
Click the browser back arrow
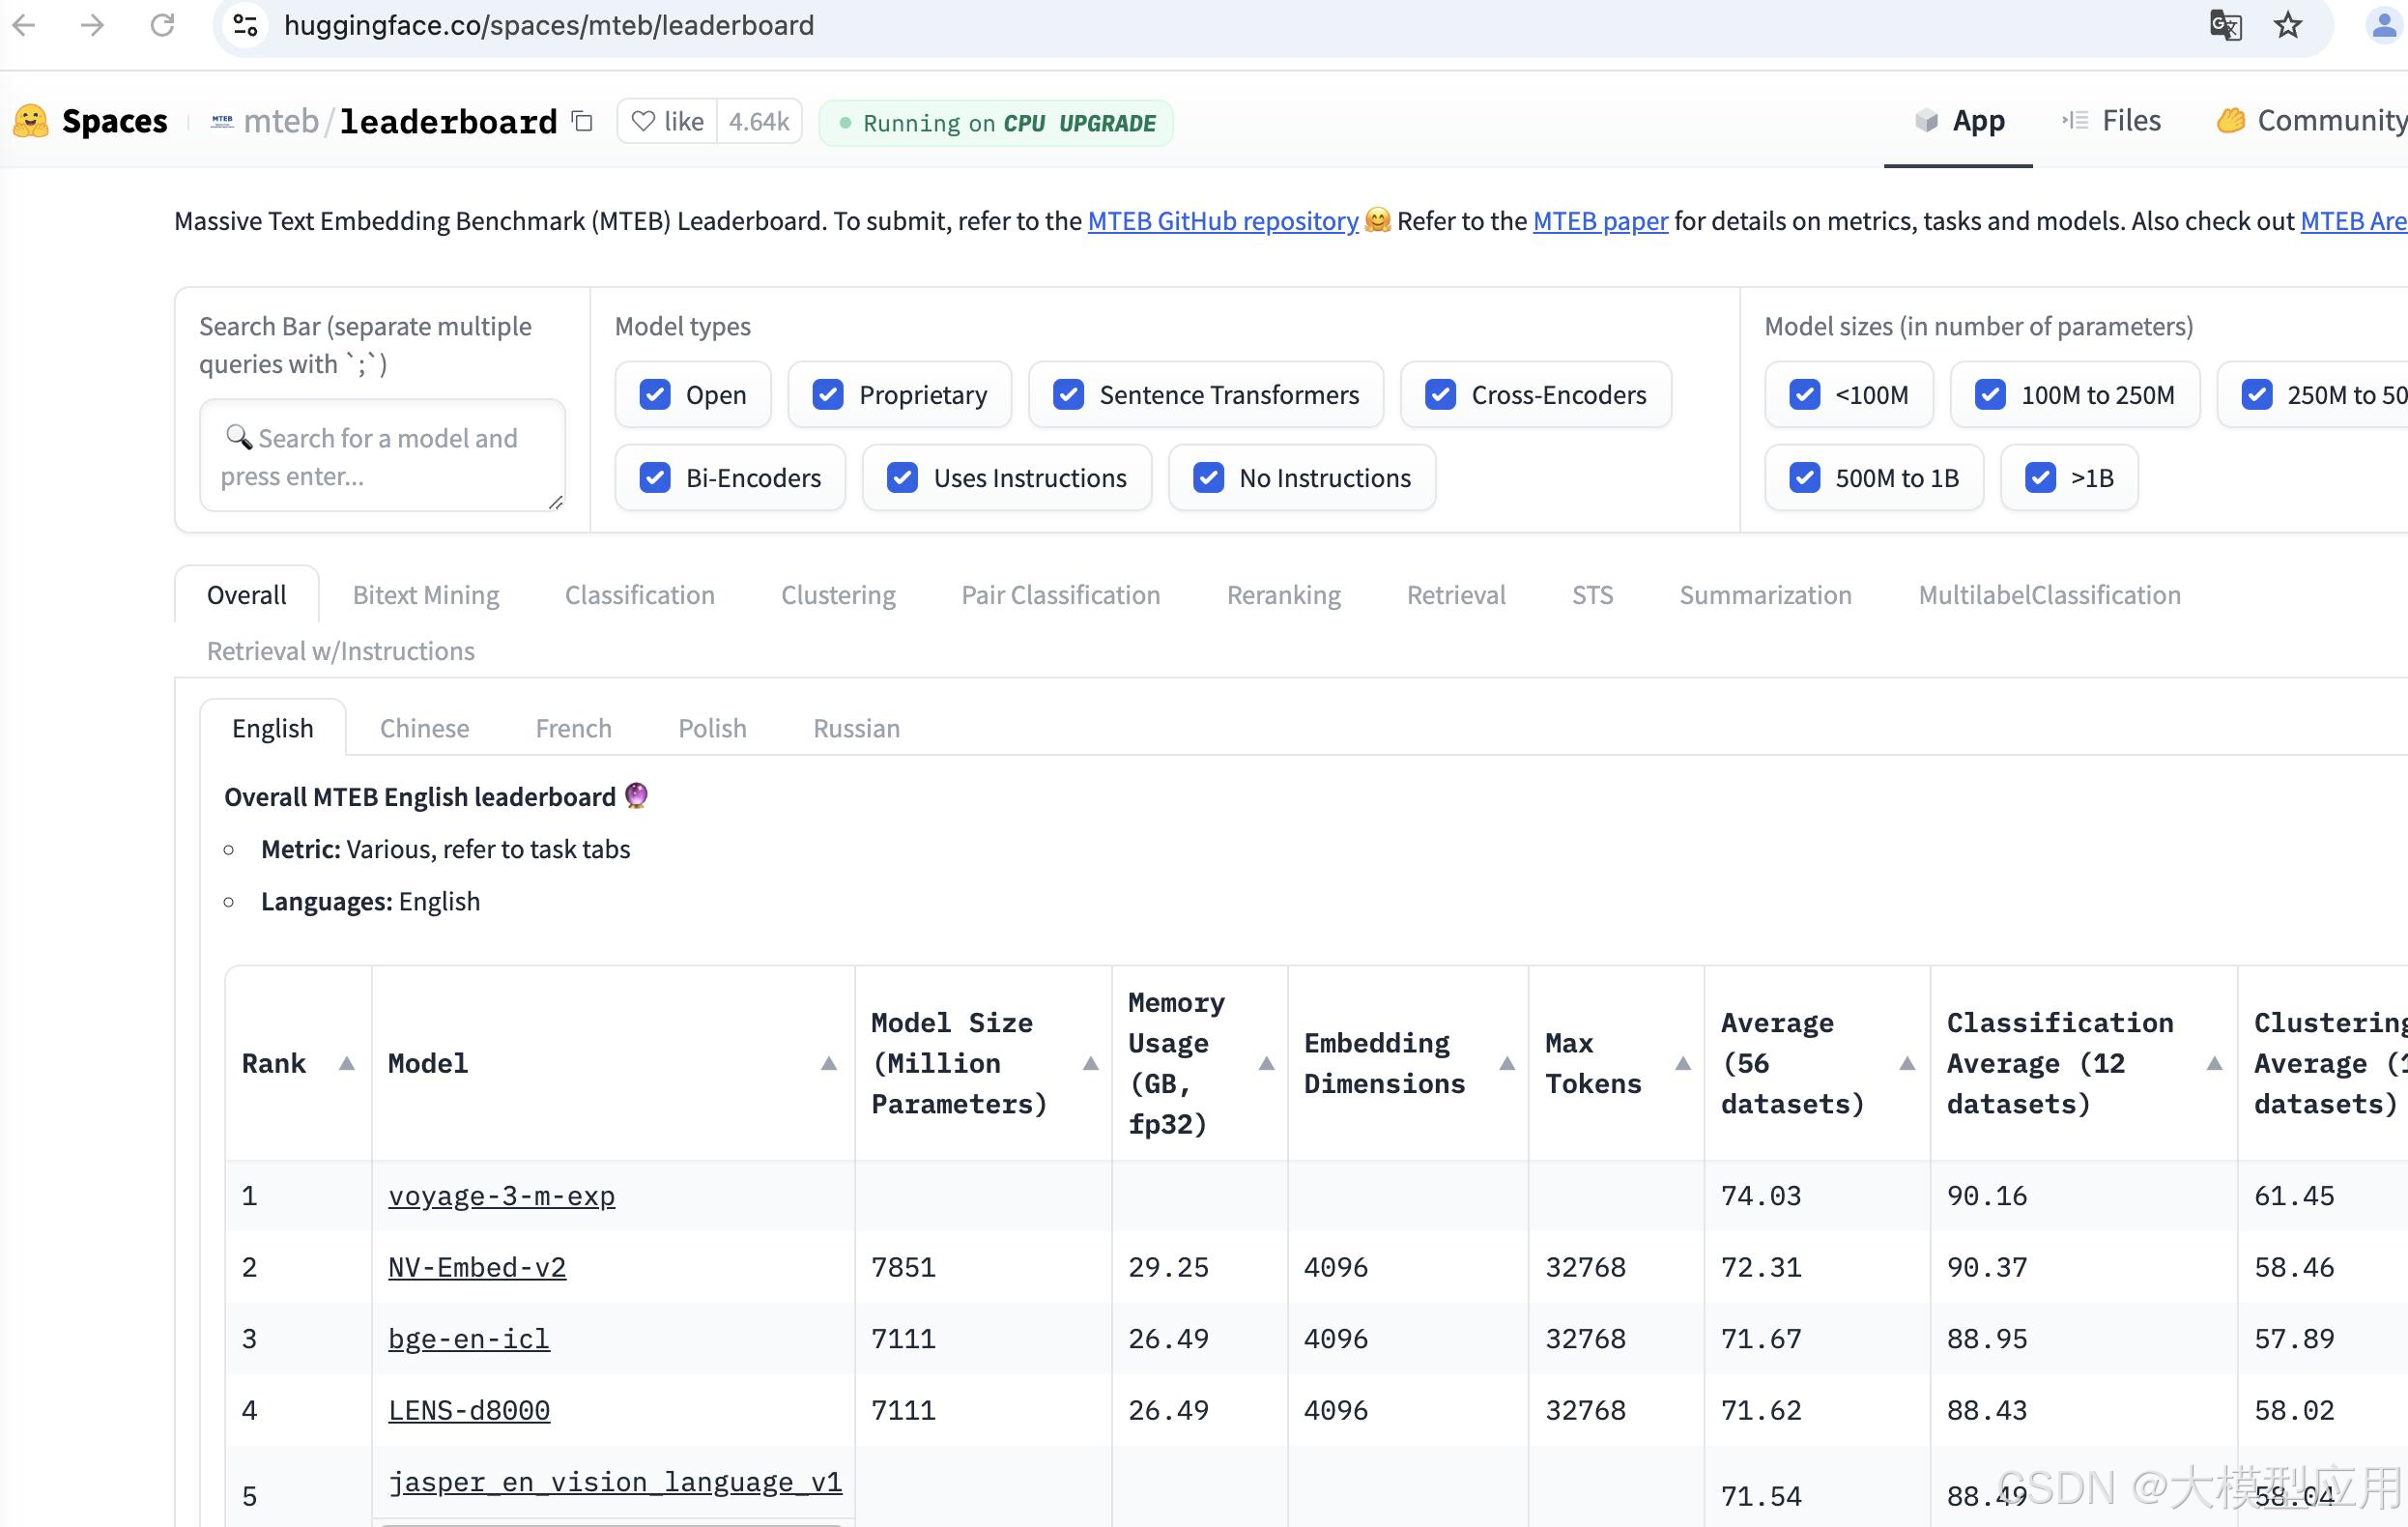pyautogui.click(x=24, y=25)
